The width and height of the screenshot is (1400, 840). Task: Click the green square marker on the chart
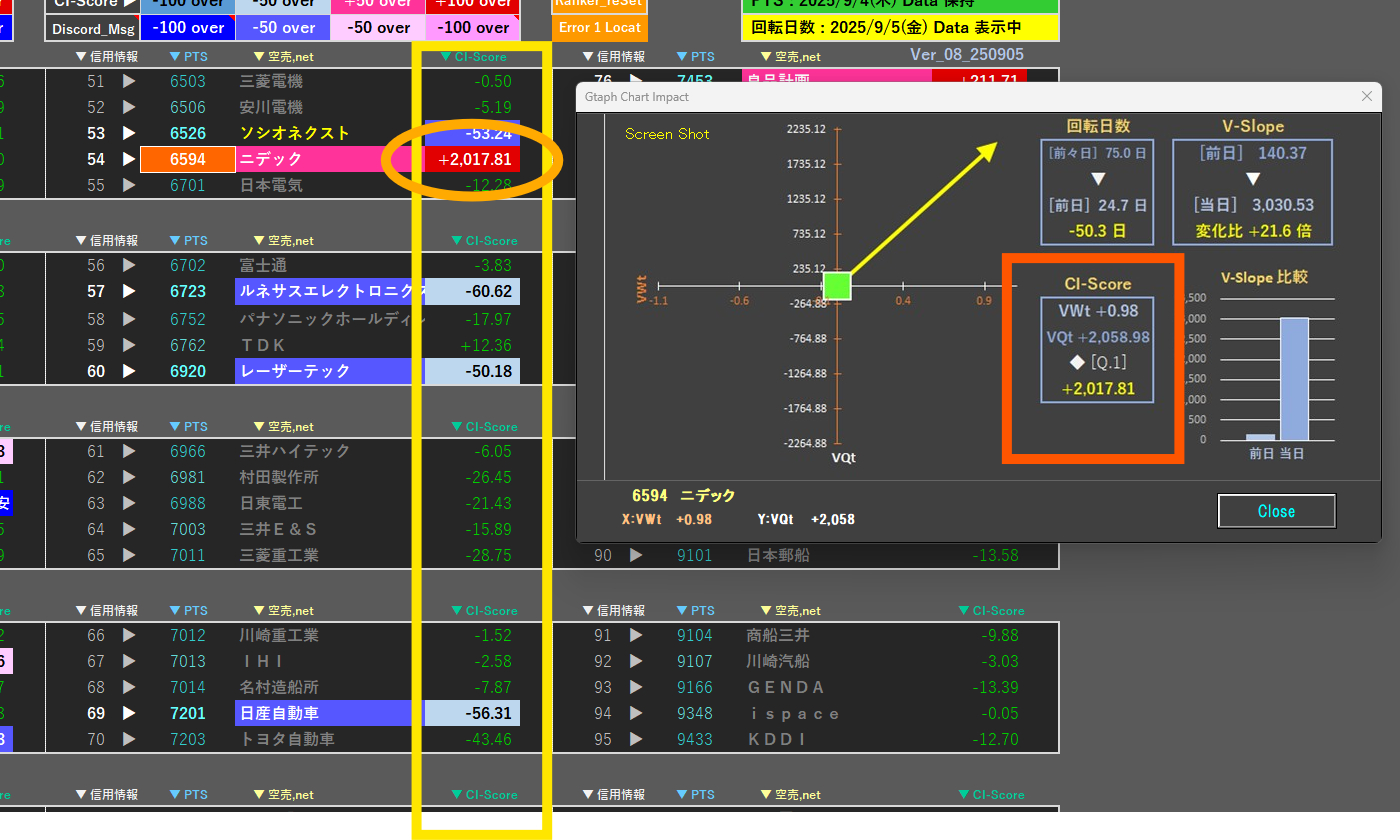pos(836,286)
